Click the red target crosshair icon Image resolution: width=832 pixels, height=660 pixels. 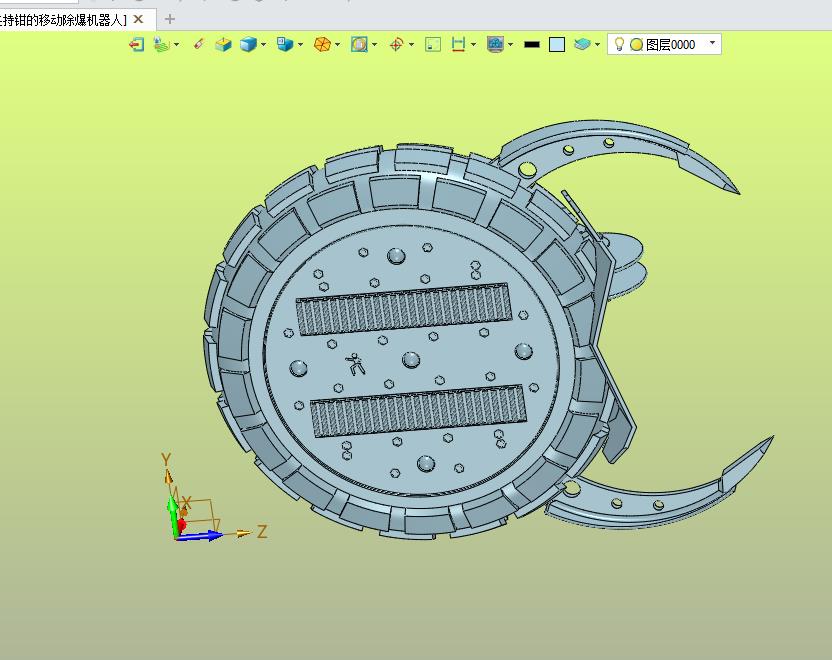pos(396,45)
